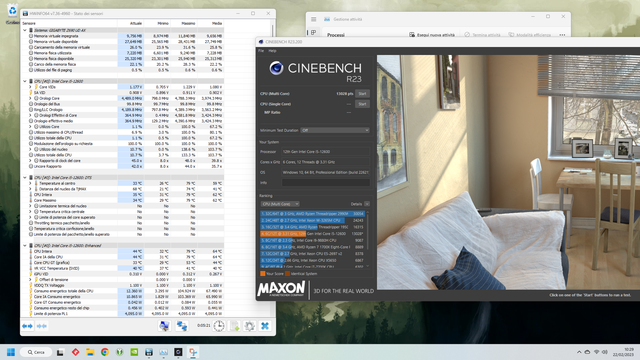Click HWiNFO collapse columns arrows icon
Viewport: 640px width, 360px height.
pyautogui.click(x=42, y=326)
